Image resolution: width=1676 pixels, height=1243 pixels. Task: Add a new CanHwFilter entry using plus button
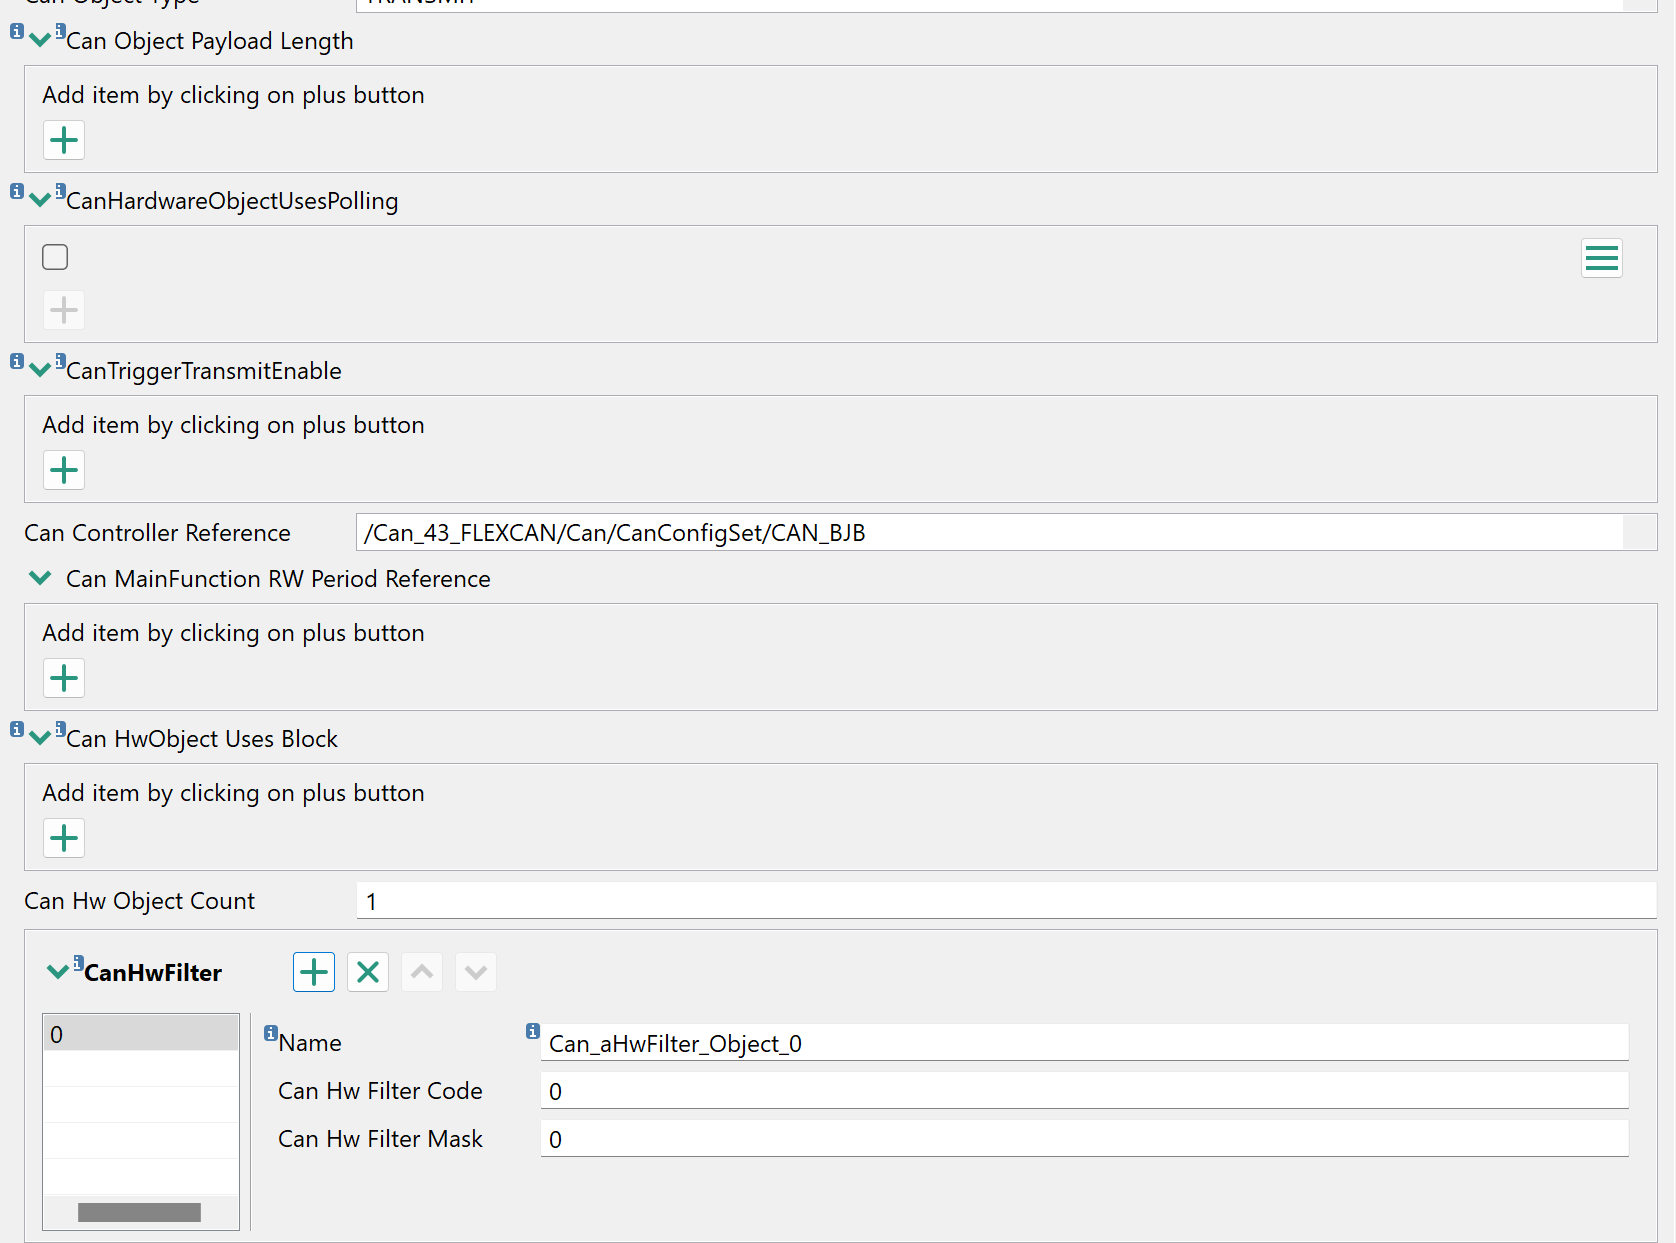(x=313, y=971)
